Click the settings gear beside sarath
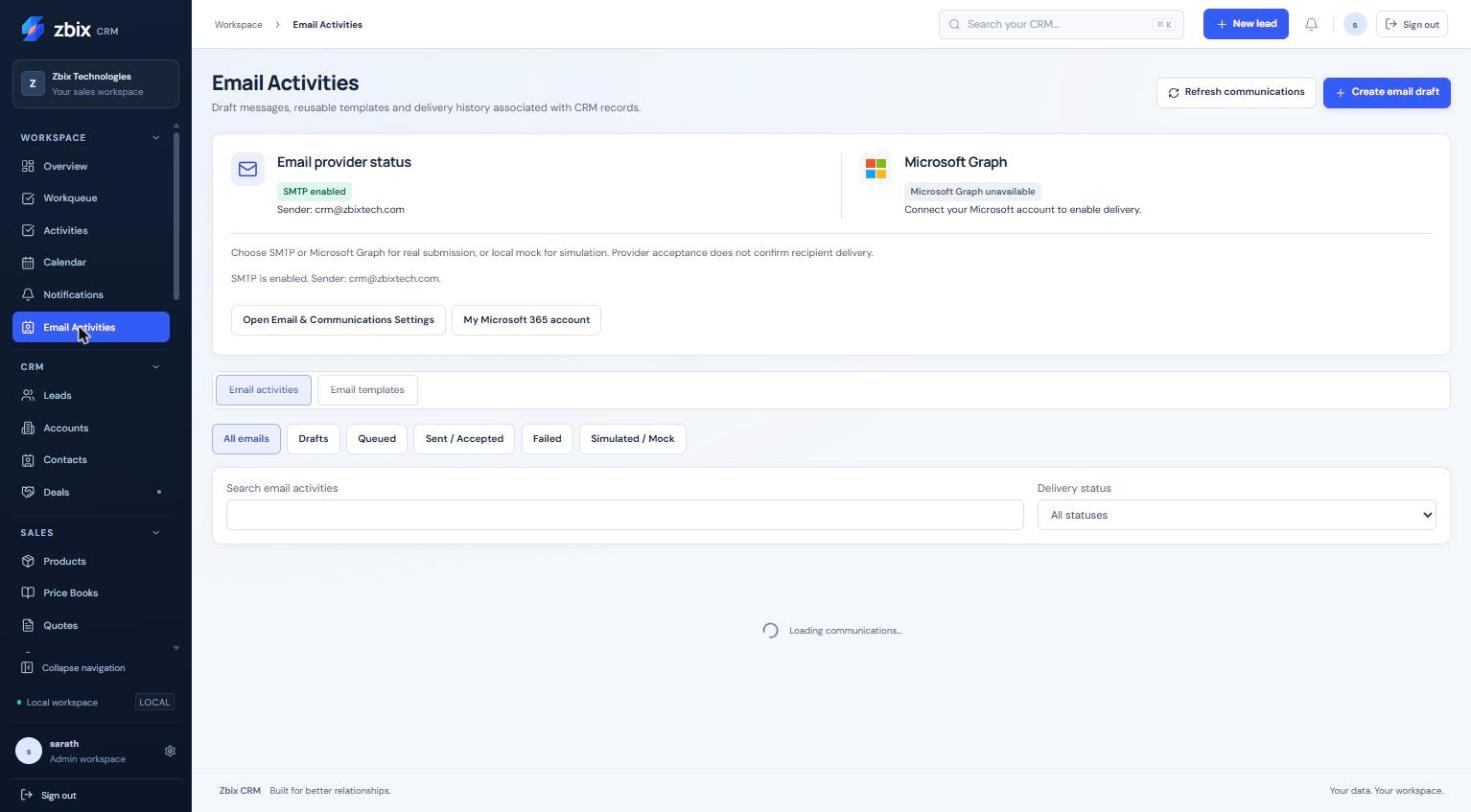Viewport: 1471px width, 812px height. 170,751
